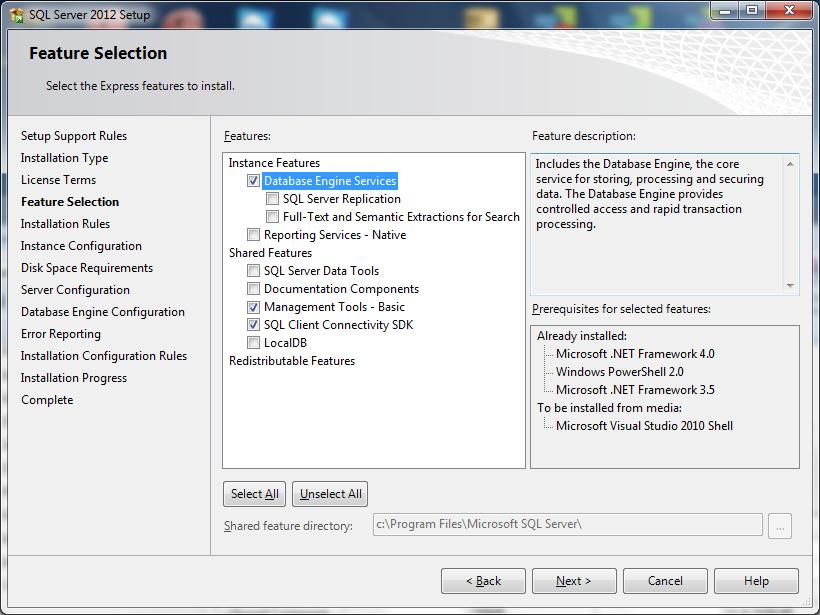Minimize the SQL Server 2012 Setup window
Image resolution: width=820 pixels, height=615 pixels.
(725, 10)
